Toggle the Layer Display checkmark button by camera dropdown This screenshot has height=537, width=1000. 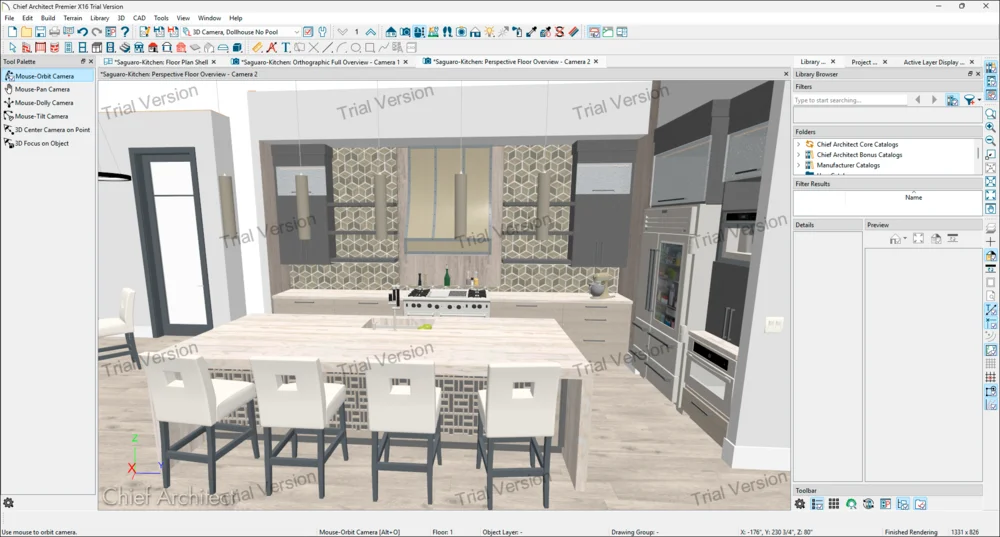(x=308, y=32)
